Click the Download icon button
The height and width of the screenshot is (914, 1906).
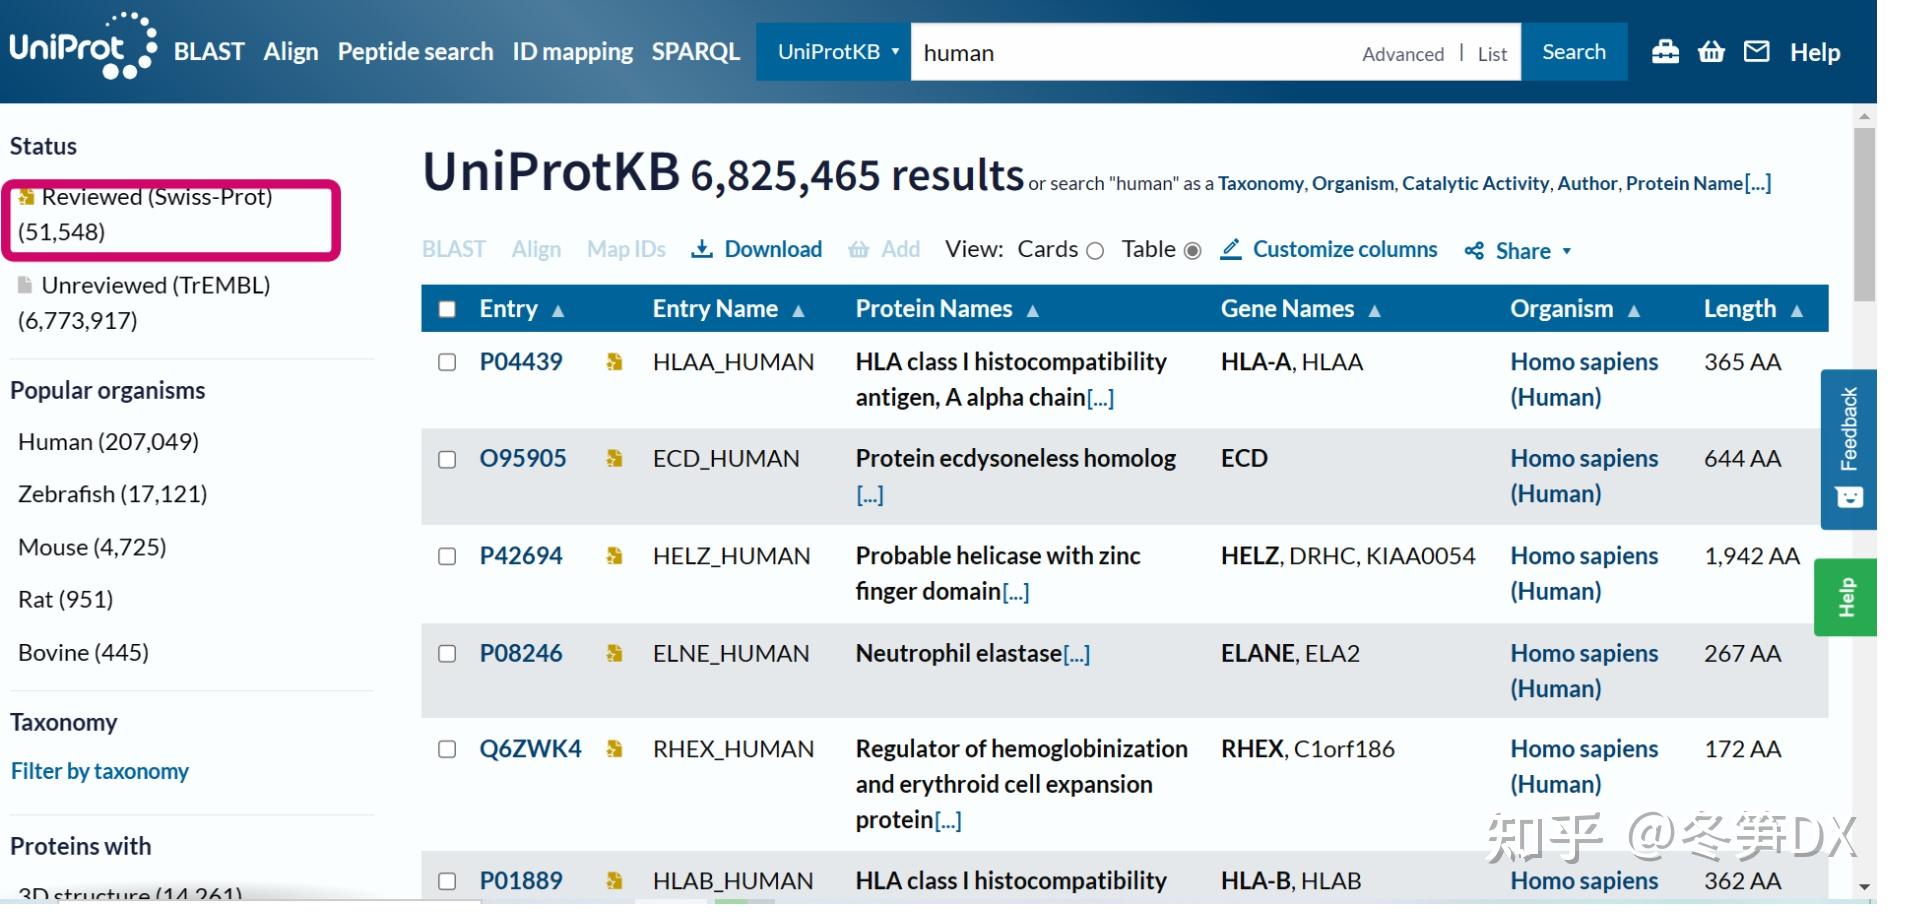tap(702, 249)
